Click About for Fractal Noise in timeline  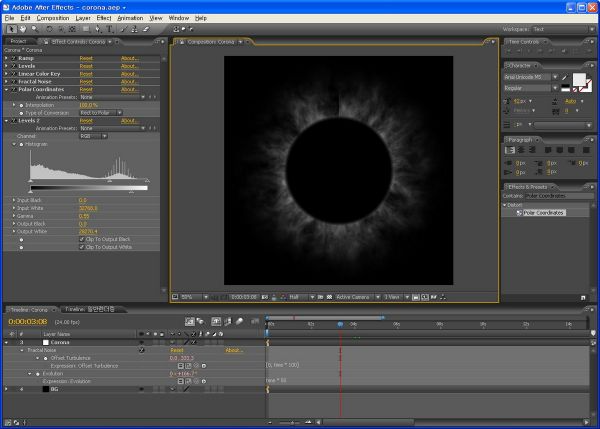pos(234,350)
